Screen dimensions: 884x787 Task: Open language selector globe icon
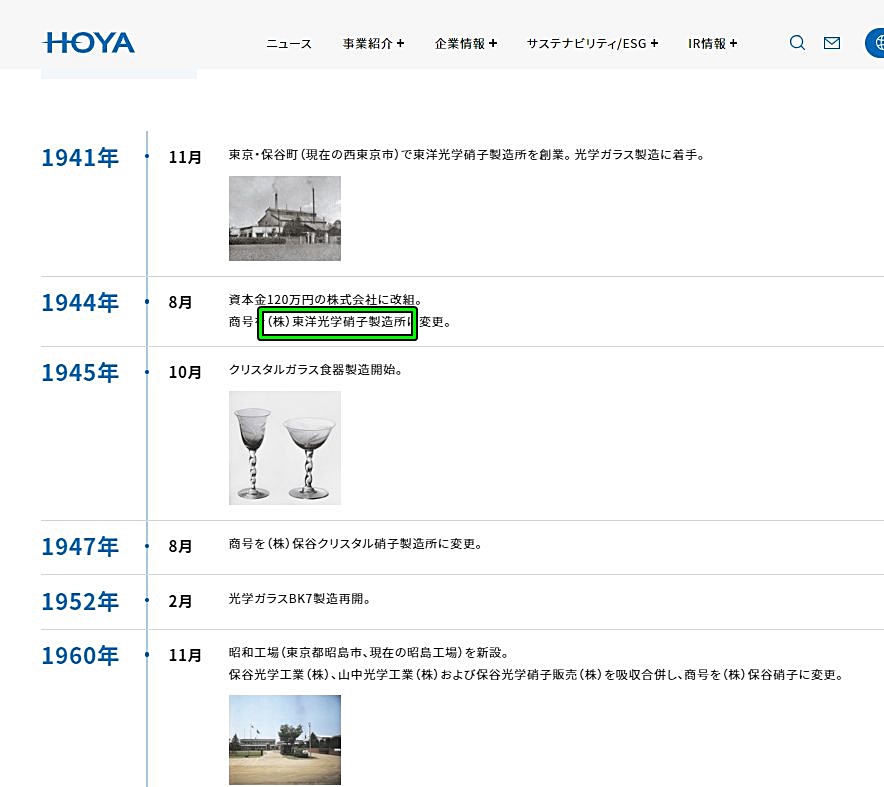pos(876,43)
